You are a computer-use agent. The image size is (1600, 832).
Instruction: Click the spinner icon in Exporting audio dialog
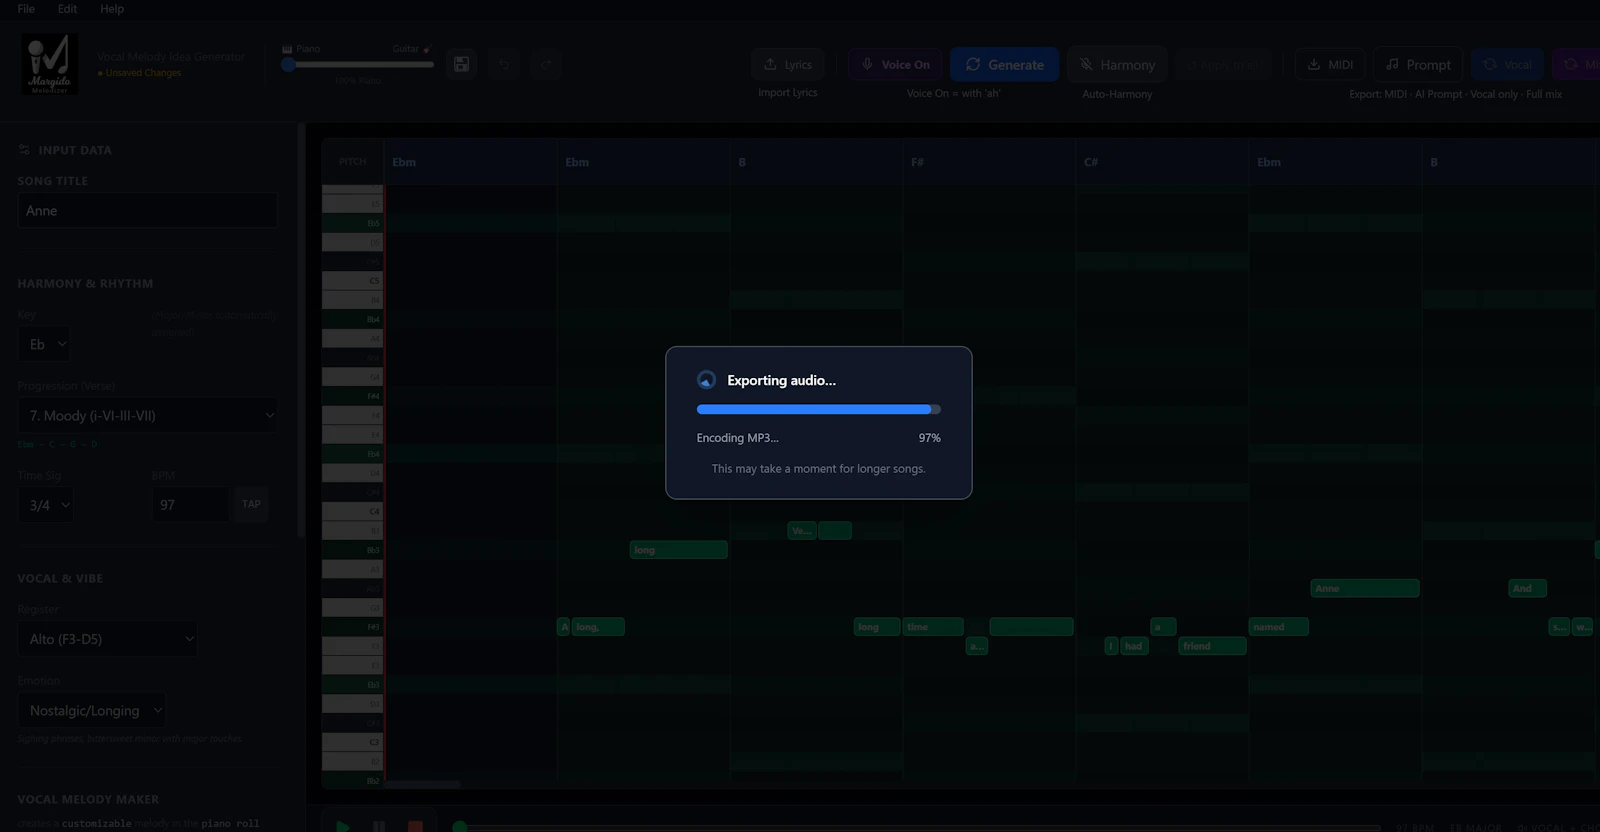click(706, 380)
